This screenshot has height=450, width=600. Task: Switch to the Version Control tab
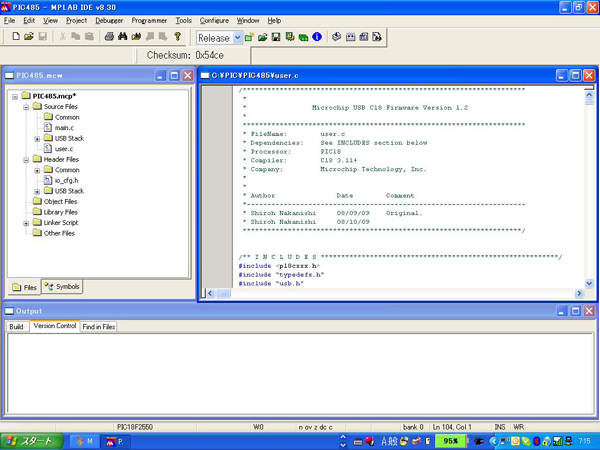[55, 326]
